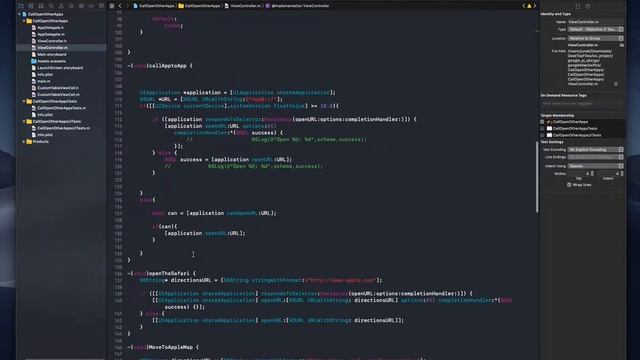Select CallOpenOtherAppsUITests.m file

(63, 128)
